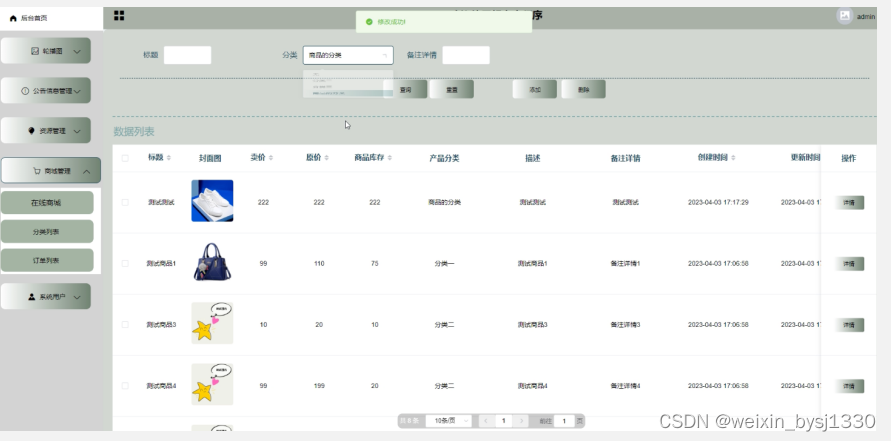Collapse the 商城管理 menu chevron
Viewport: 891px width, 441px height.
point(86,171)
